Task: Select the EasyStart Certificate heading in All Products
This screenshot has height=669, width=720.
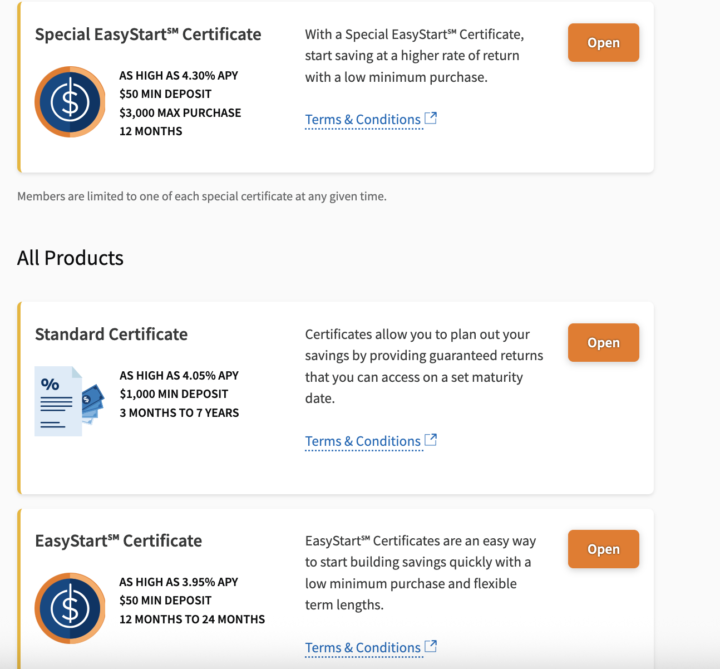Action: click(x=118, y=541)
